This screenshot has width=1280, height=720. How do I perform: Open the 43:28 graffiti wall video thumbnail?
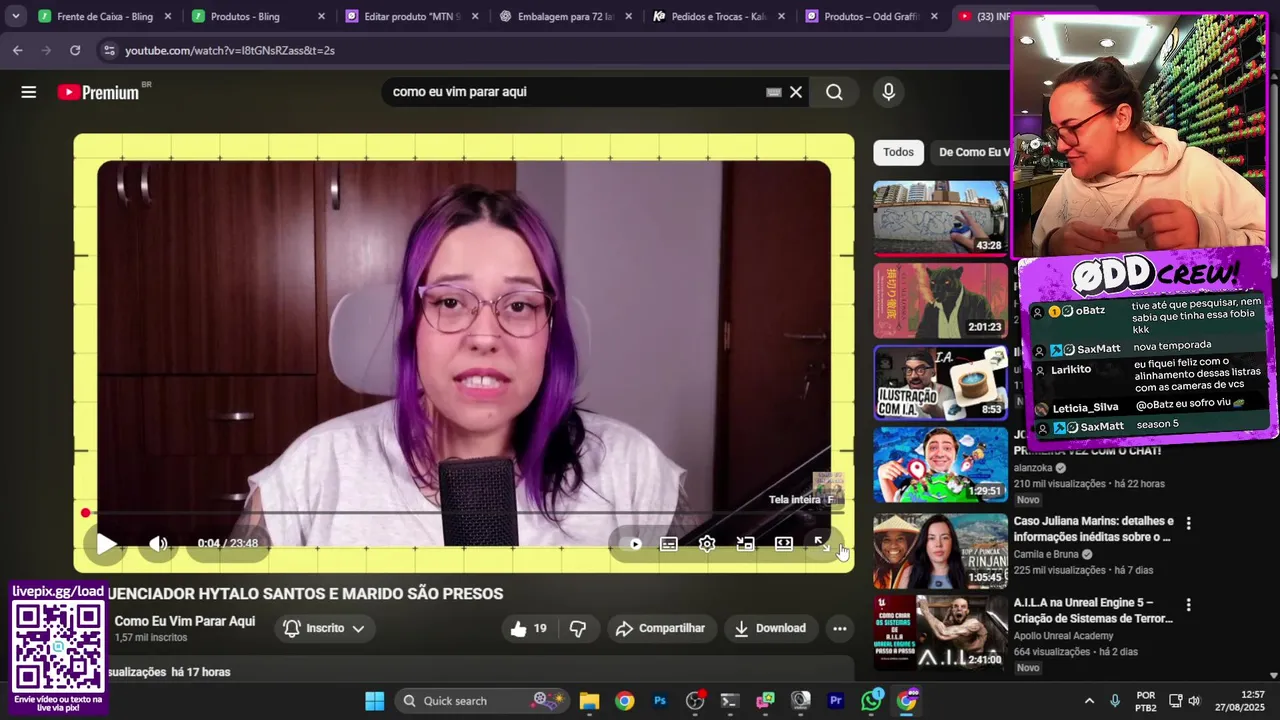(940, 218)
